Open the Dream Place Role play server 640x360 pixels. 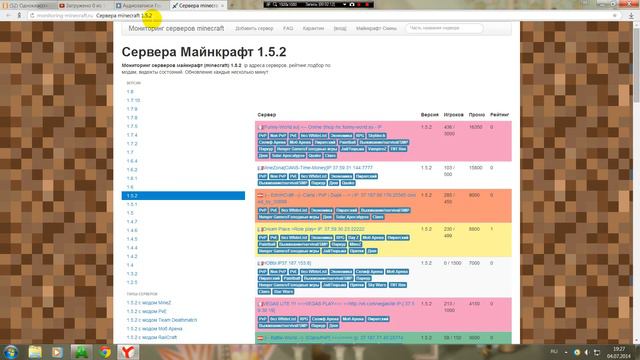pyautogui.click(x=314, y=229)
